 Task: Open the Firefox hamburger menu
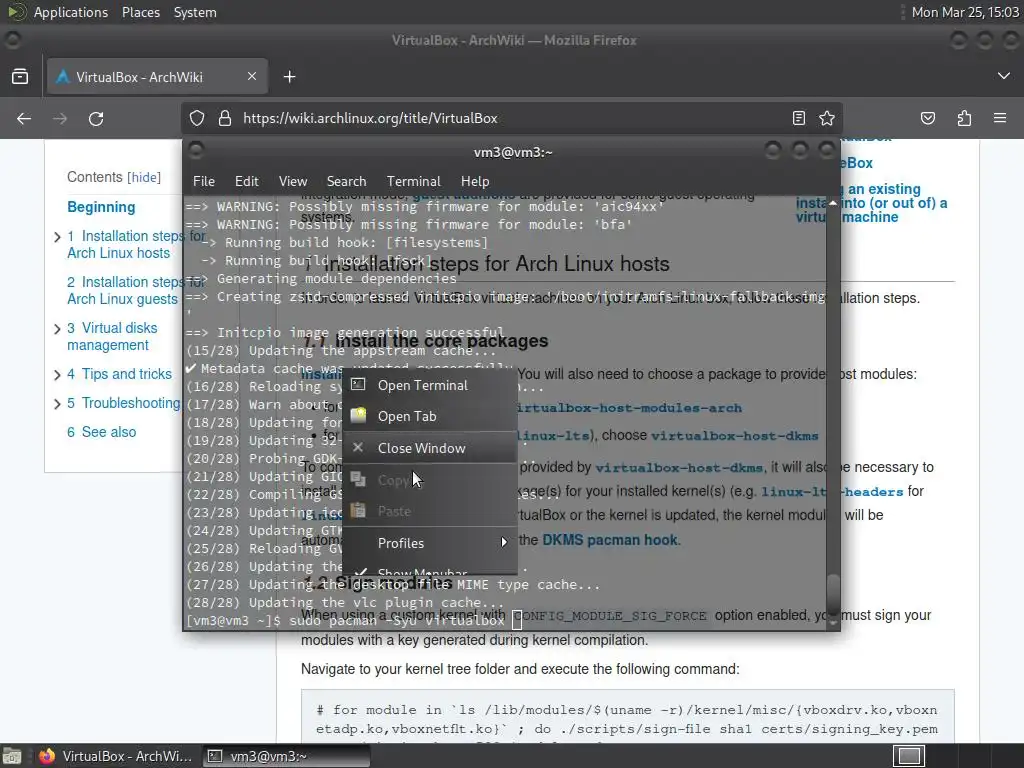tap(1000, 118)
